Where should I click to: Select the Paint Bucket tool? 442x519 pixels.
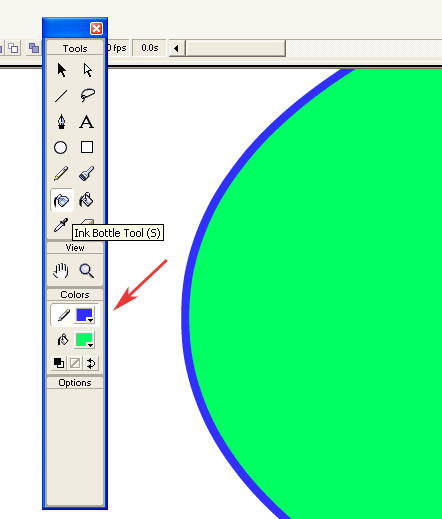click(86, 200)
